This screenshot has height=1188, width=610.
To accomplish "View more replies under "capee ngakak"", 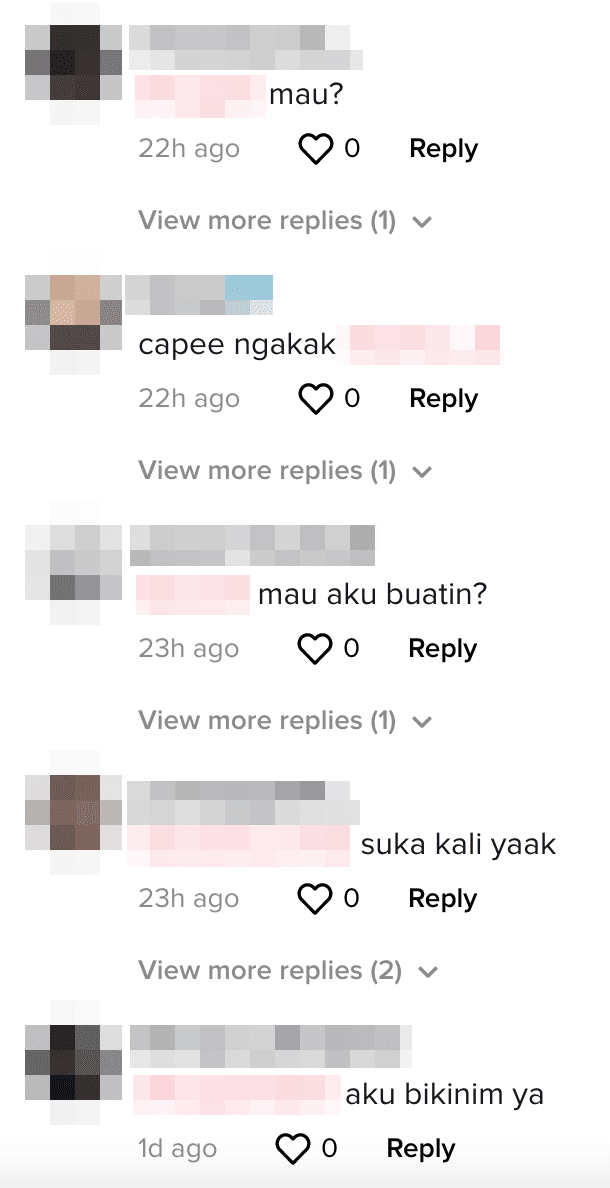I will coord(285,471).
